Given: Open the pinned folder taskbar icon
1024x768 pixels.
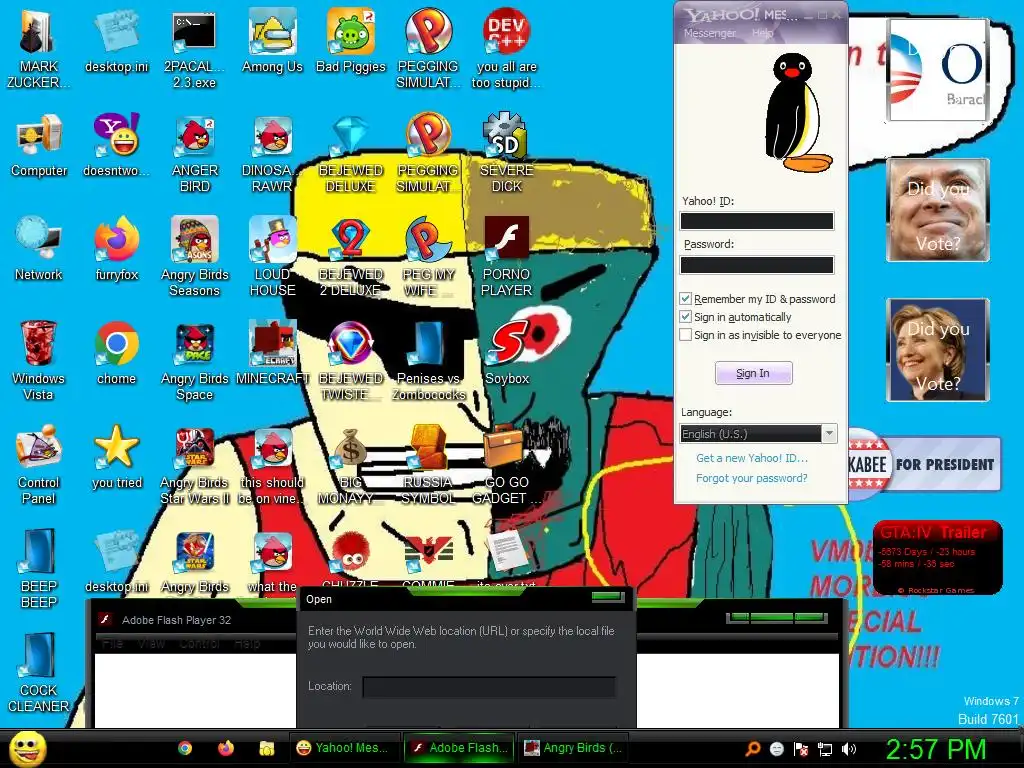Looking at the screenshot, I should click(266, 748).
